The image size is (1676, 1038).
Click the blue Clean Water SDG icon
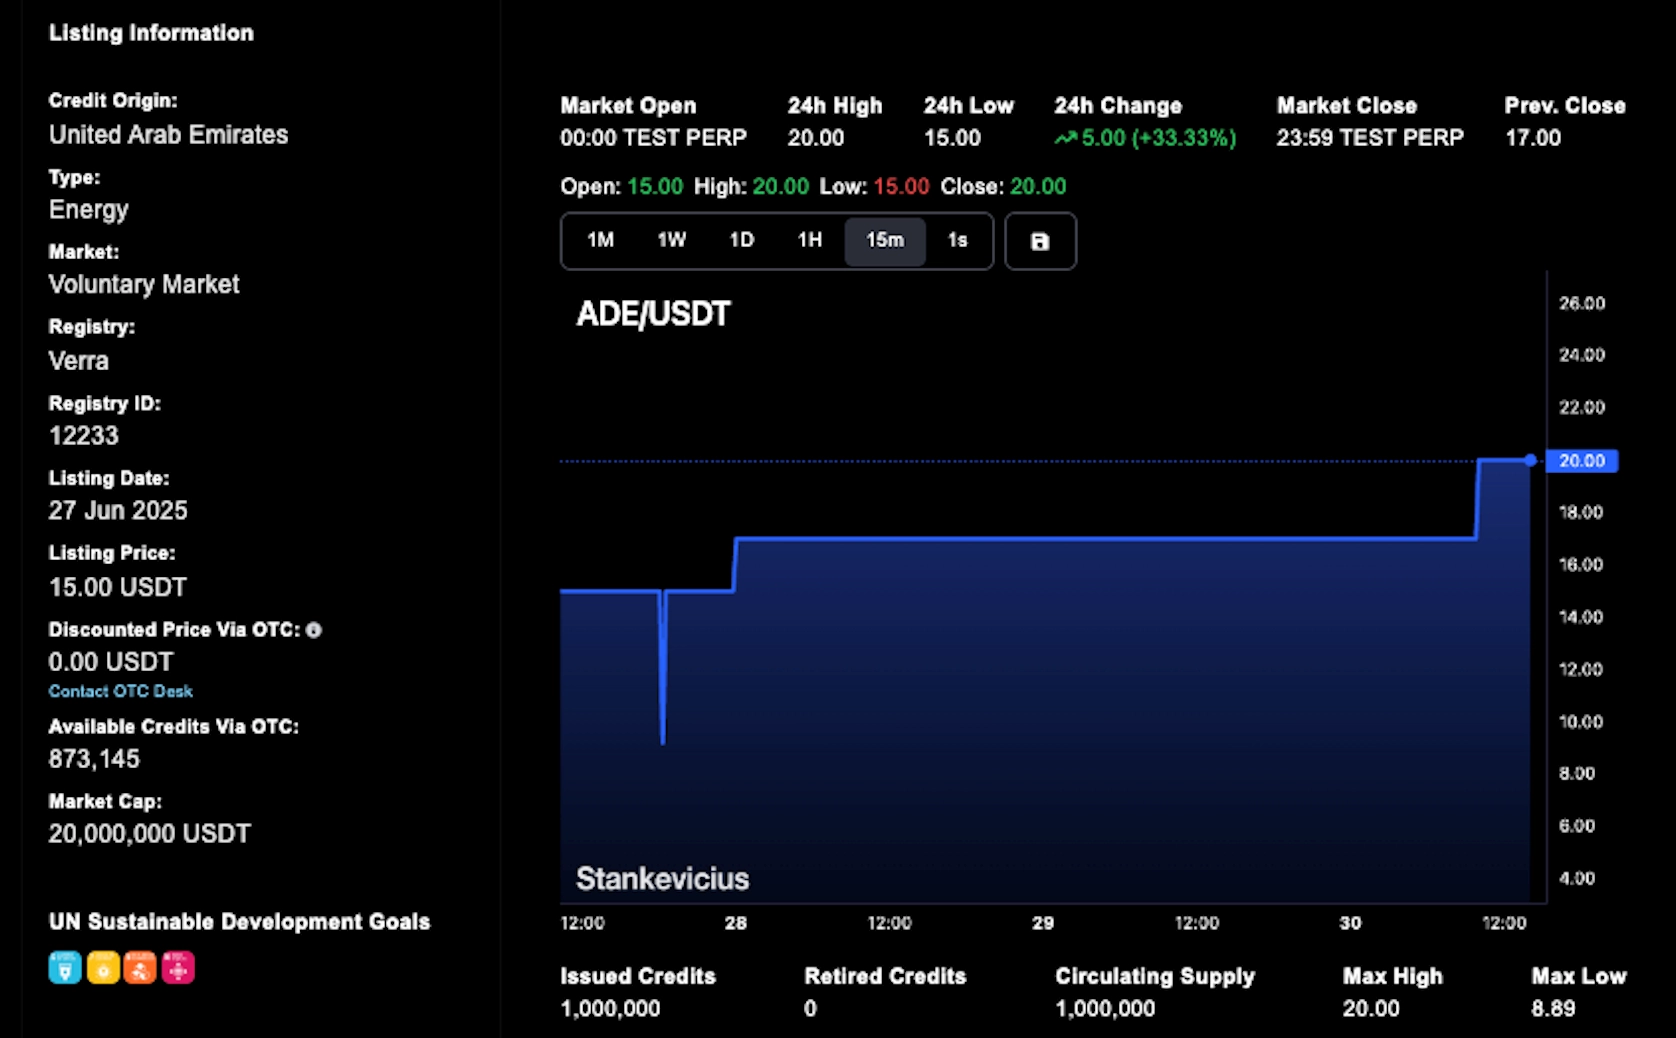tap(65, 967)
